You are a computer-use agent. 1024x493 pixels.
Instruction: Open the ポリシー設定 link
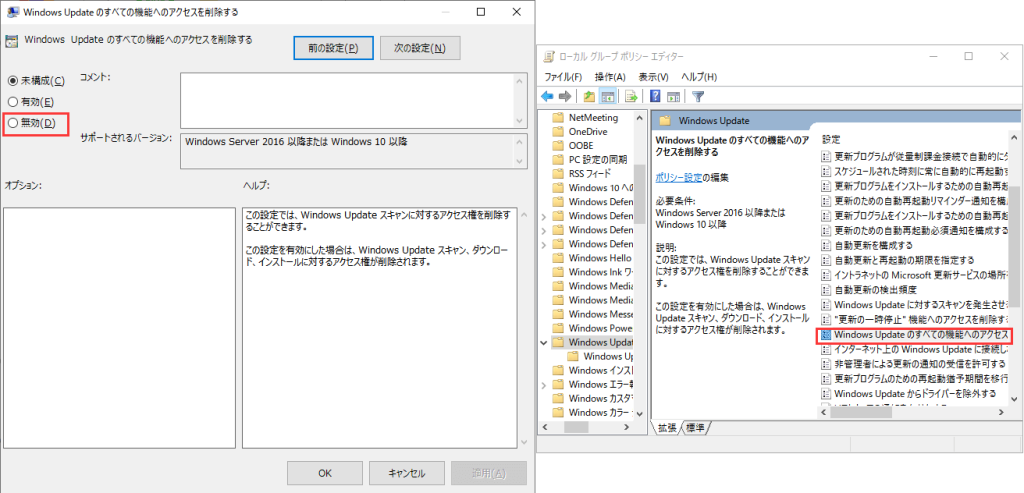click(679, 177)
